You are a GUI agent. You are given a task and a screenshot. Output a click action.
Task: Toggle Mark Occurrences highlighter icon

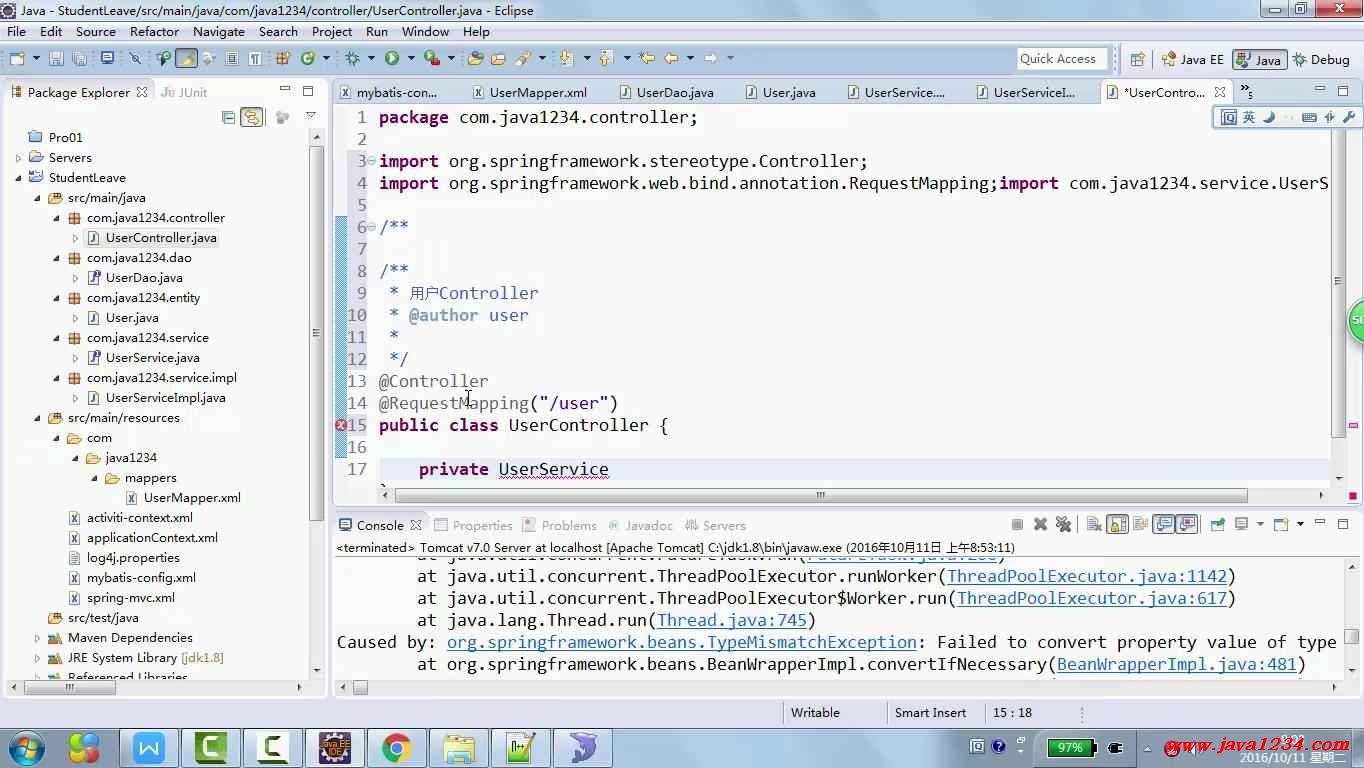(186, 58)
